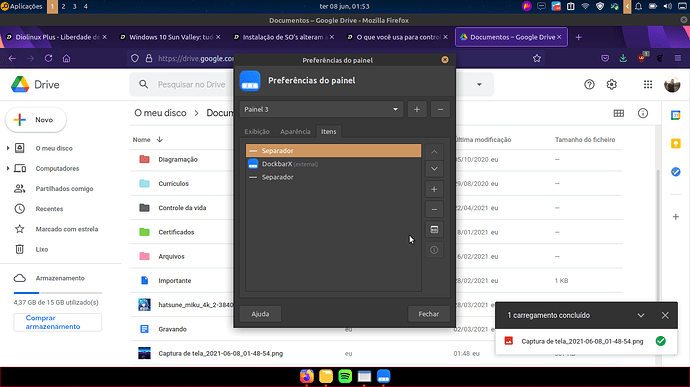
Task: Edit the selected panel item properties
Action: click(x=434, y=229)
